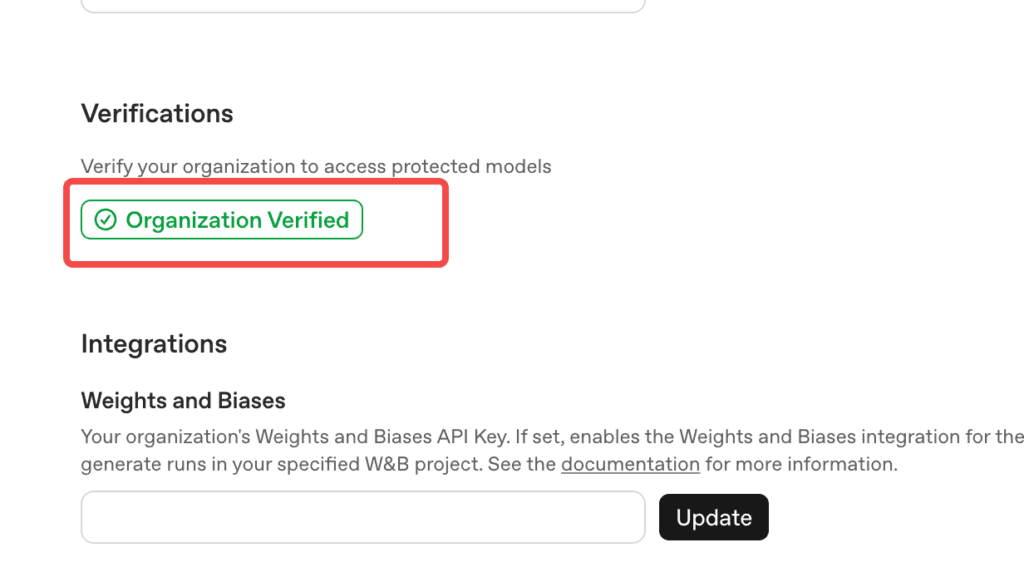Click the 'generate runs' text
This screenshot has width=1024, height=587.
point(138,464)
